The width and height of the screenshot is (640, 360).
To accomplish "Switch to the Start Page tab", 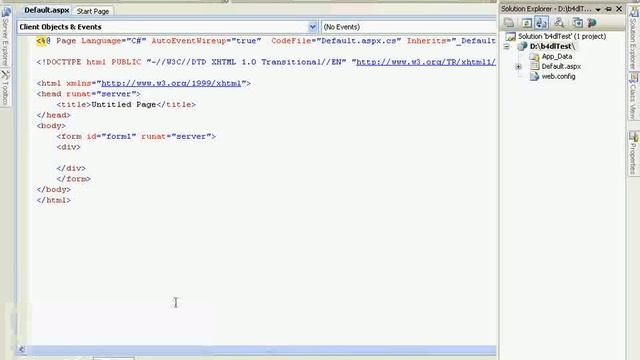I will point(93,11).
